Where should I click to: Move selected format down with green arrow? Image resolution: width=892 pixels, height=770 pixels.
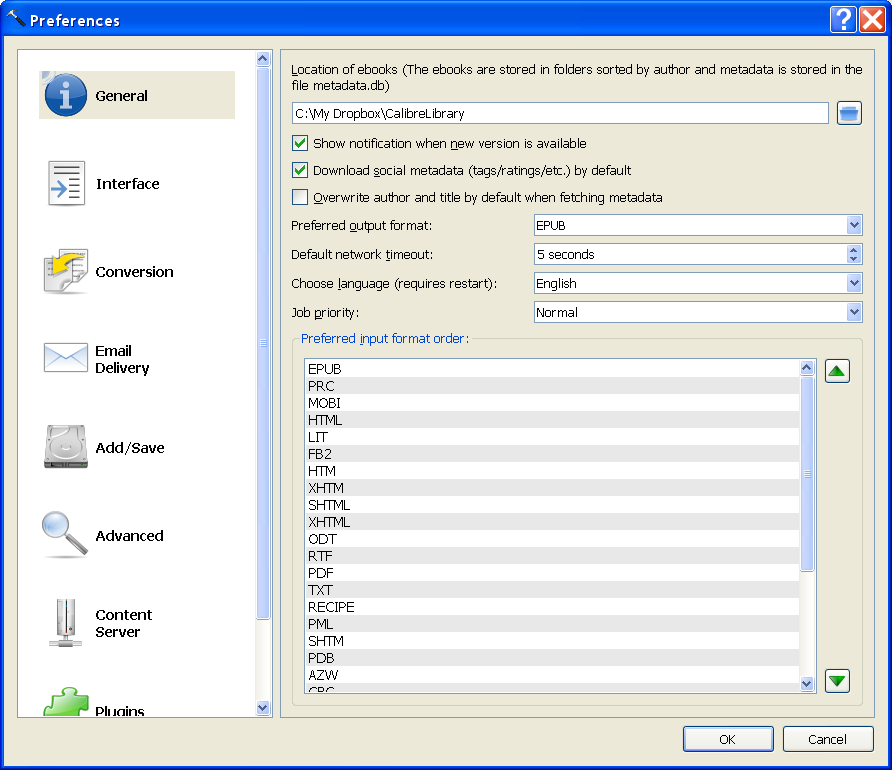point(837,681)
